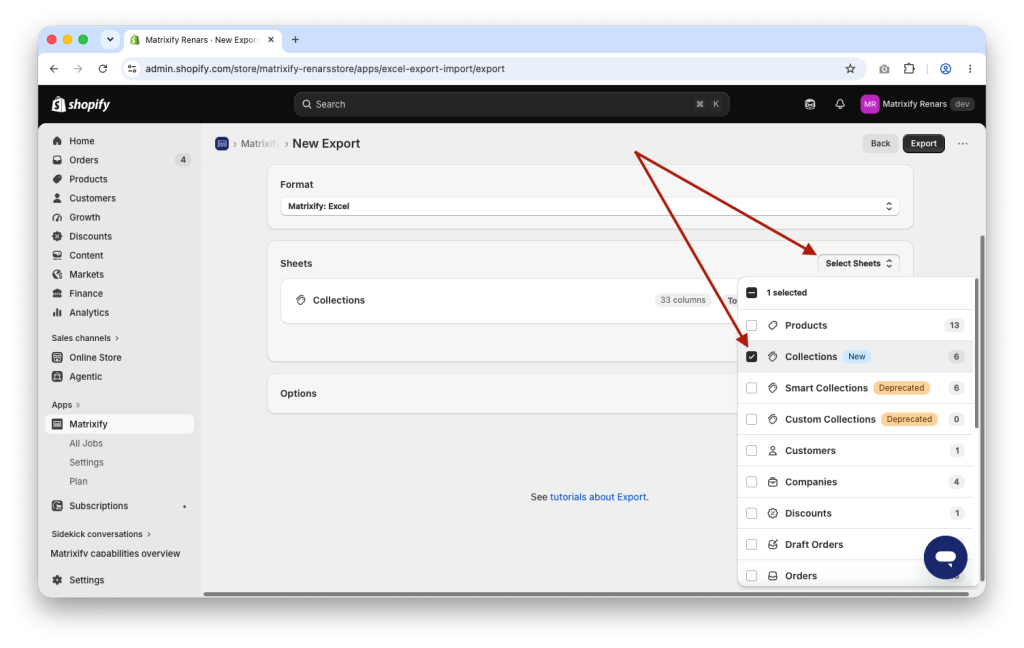Open the tutorials about Export link
Viewport: 1024px width, 648px height.
pos(598,497)
